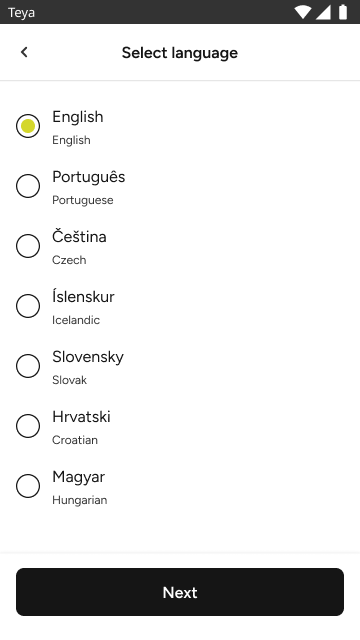The width and height of the screenshot is (360, 640).
Task: Tap the Croatian subtitle label
Action: pyautogui.click(x=75, y=440)
